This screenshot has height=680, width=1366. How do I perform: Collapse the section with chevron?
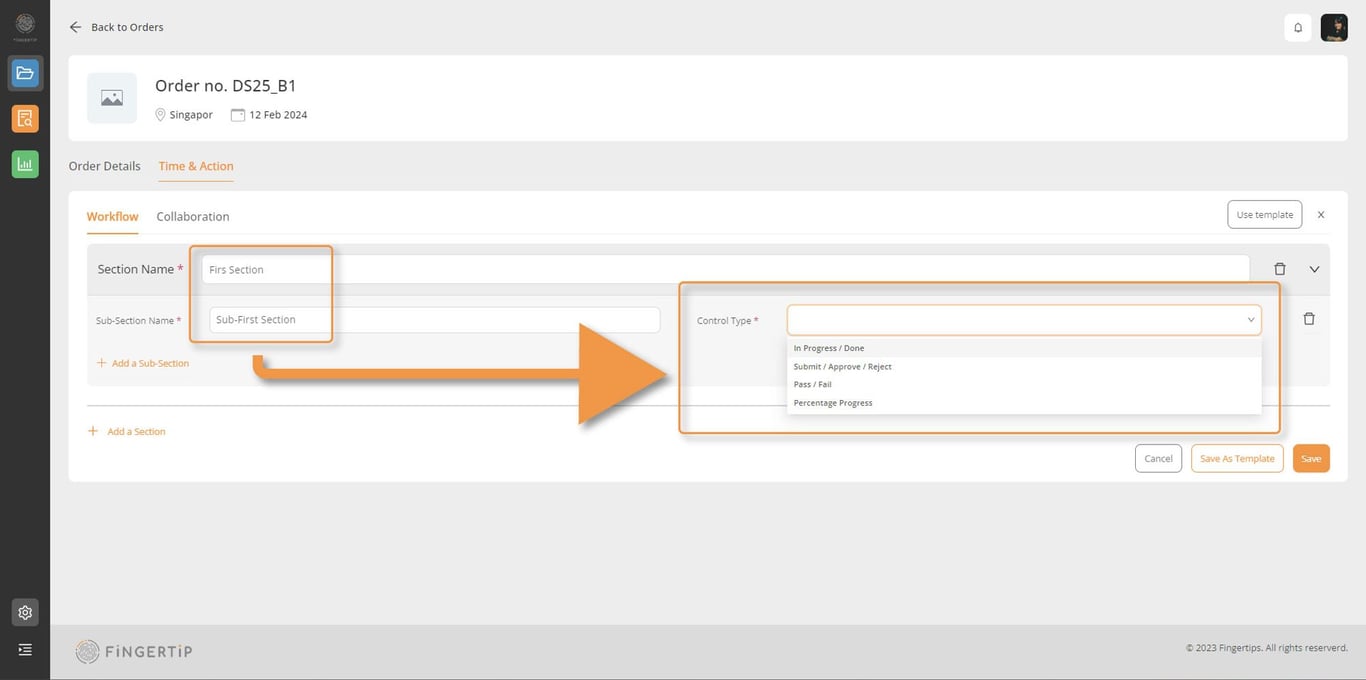[1314, 269]
